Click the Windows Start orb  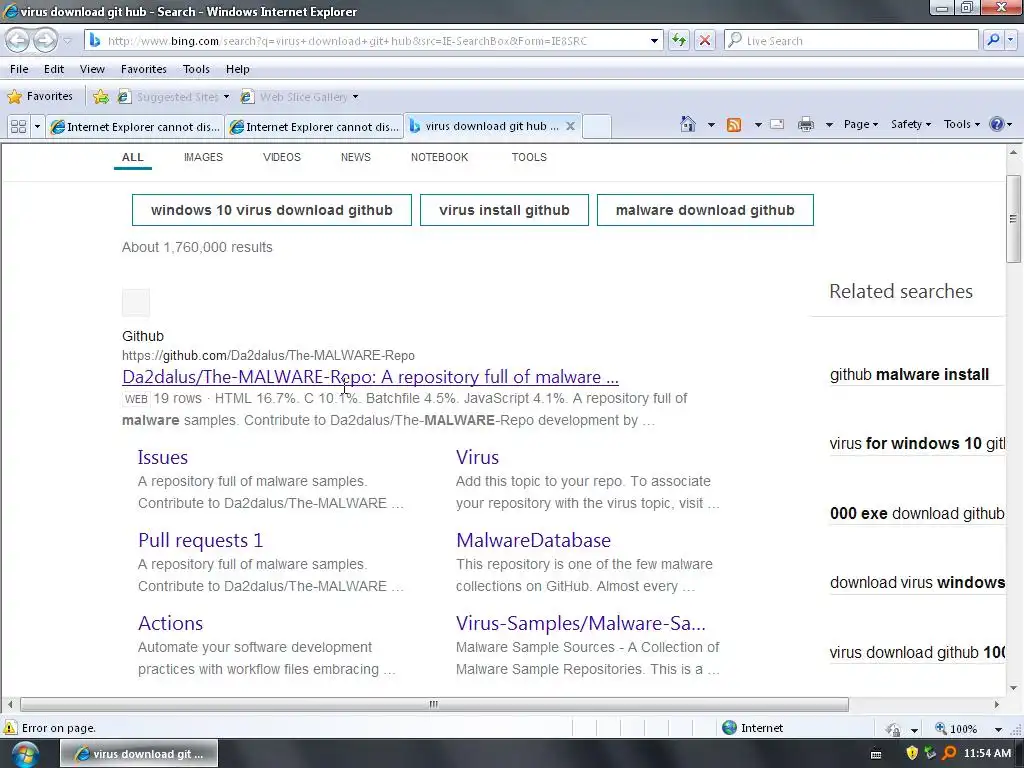pyautogui.click(x=24, y=754)
